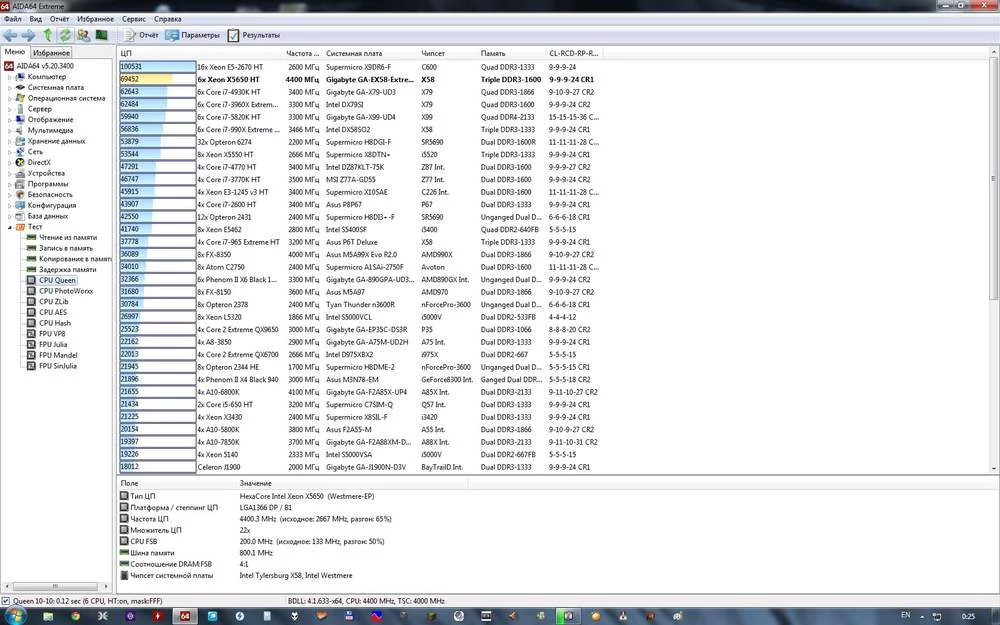Select the FPU VP8 benchmark icon

[x=31, y=334]
